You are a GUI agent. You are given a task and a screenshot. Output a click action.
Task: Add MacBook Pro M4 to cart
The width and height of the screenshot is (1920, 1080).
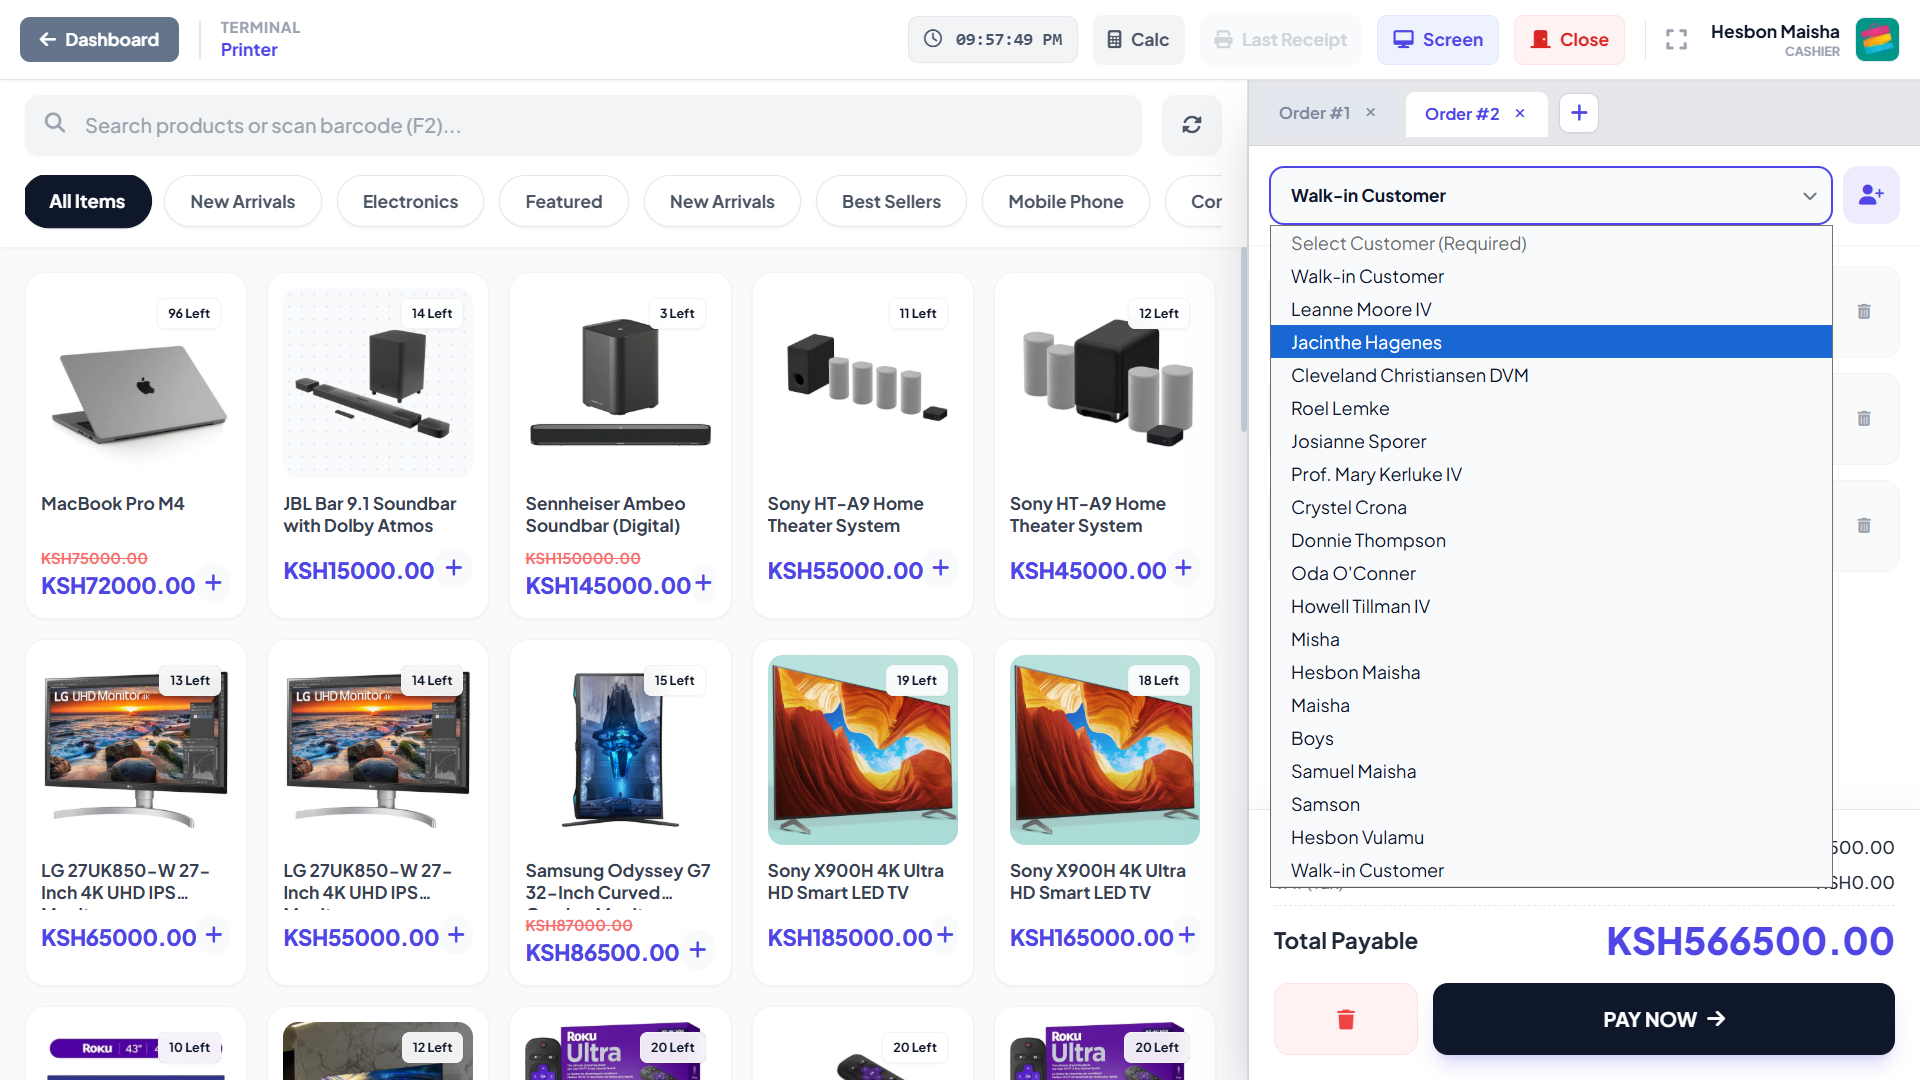point(213,583)
